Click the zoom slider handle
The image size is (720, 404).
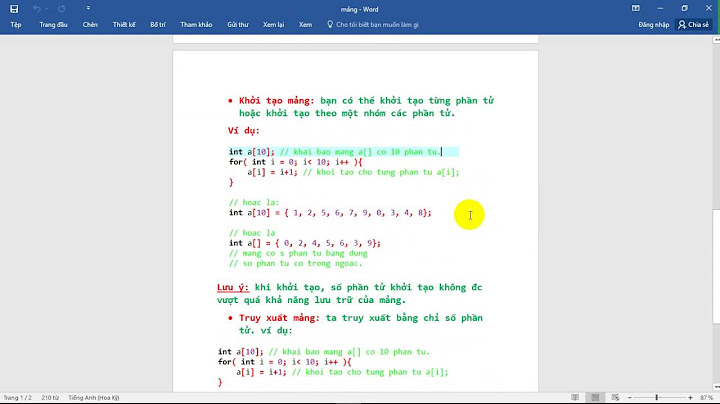pyautogui.click(x=657, y=398)
